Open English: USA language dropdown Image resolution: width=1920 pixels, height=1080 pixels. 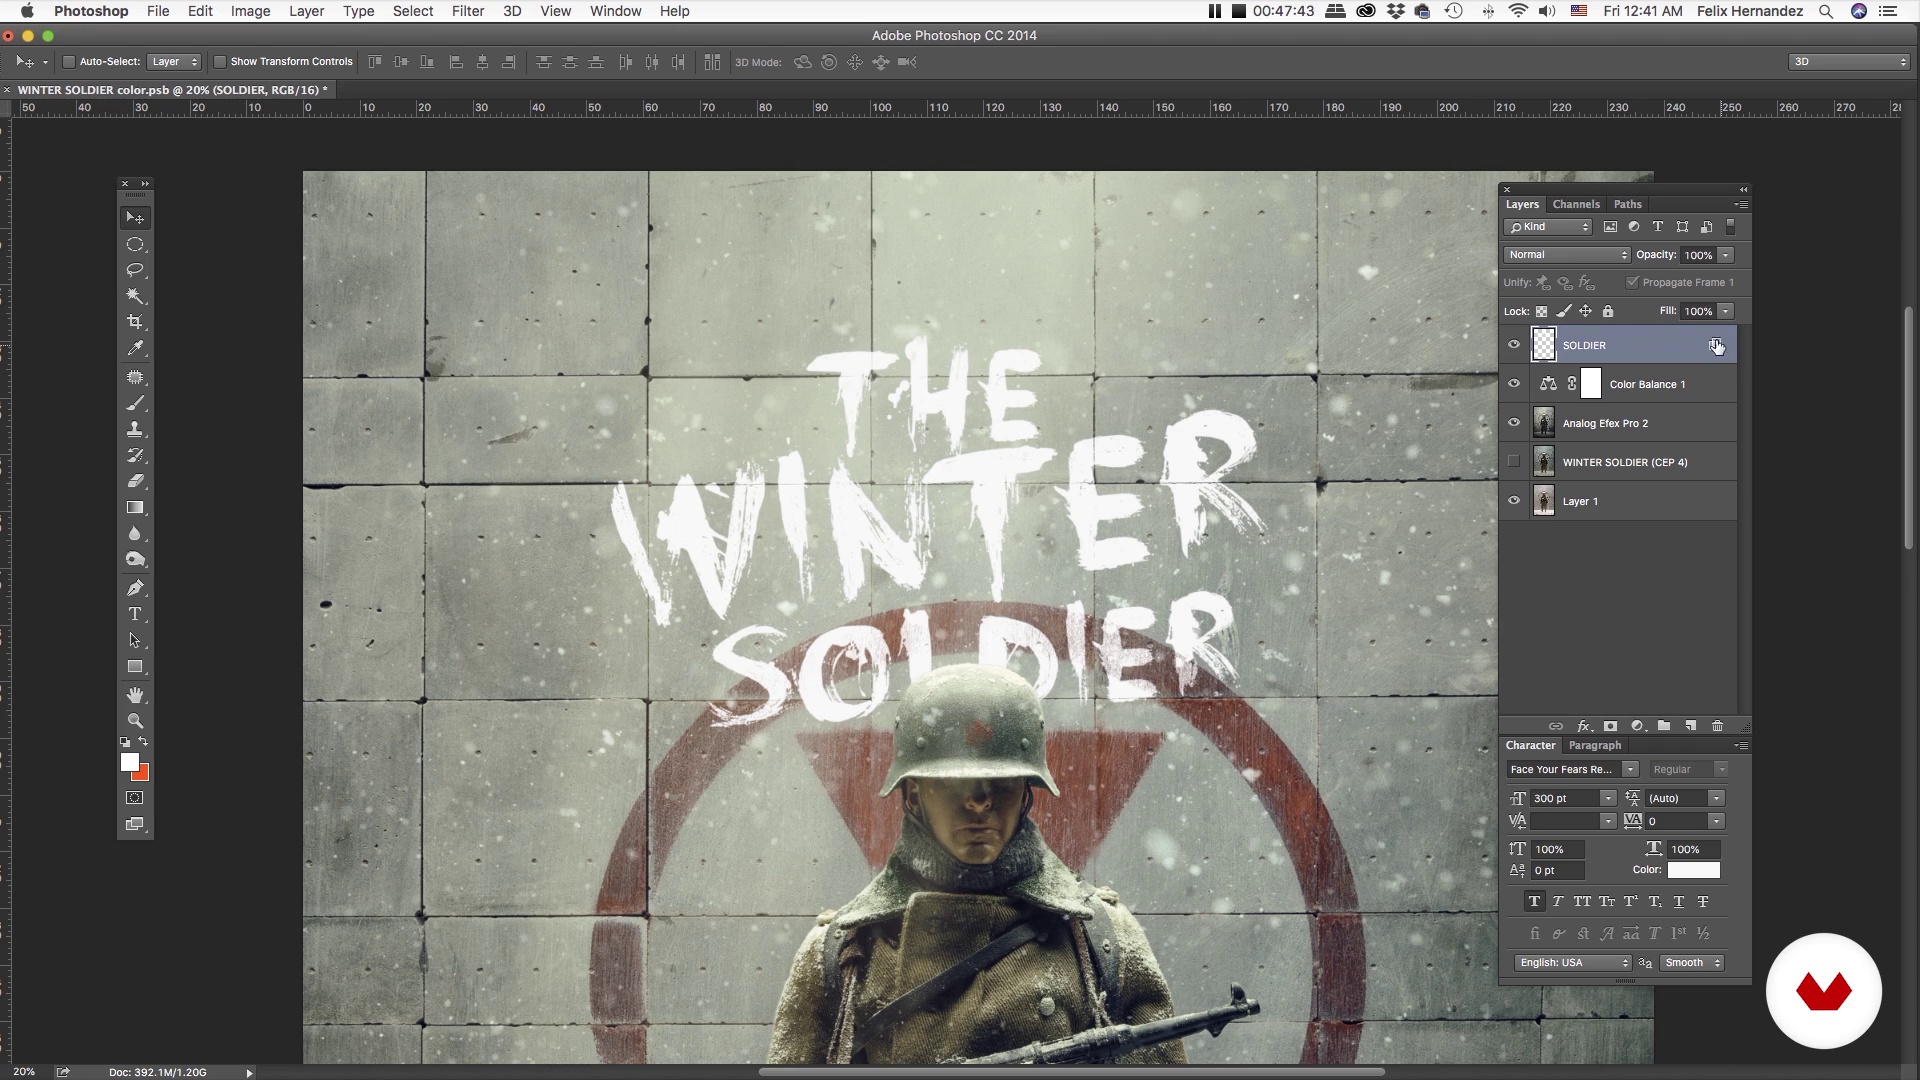1572,963
